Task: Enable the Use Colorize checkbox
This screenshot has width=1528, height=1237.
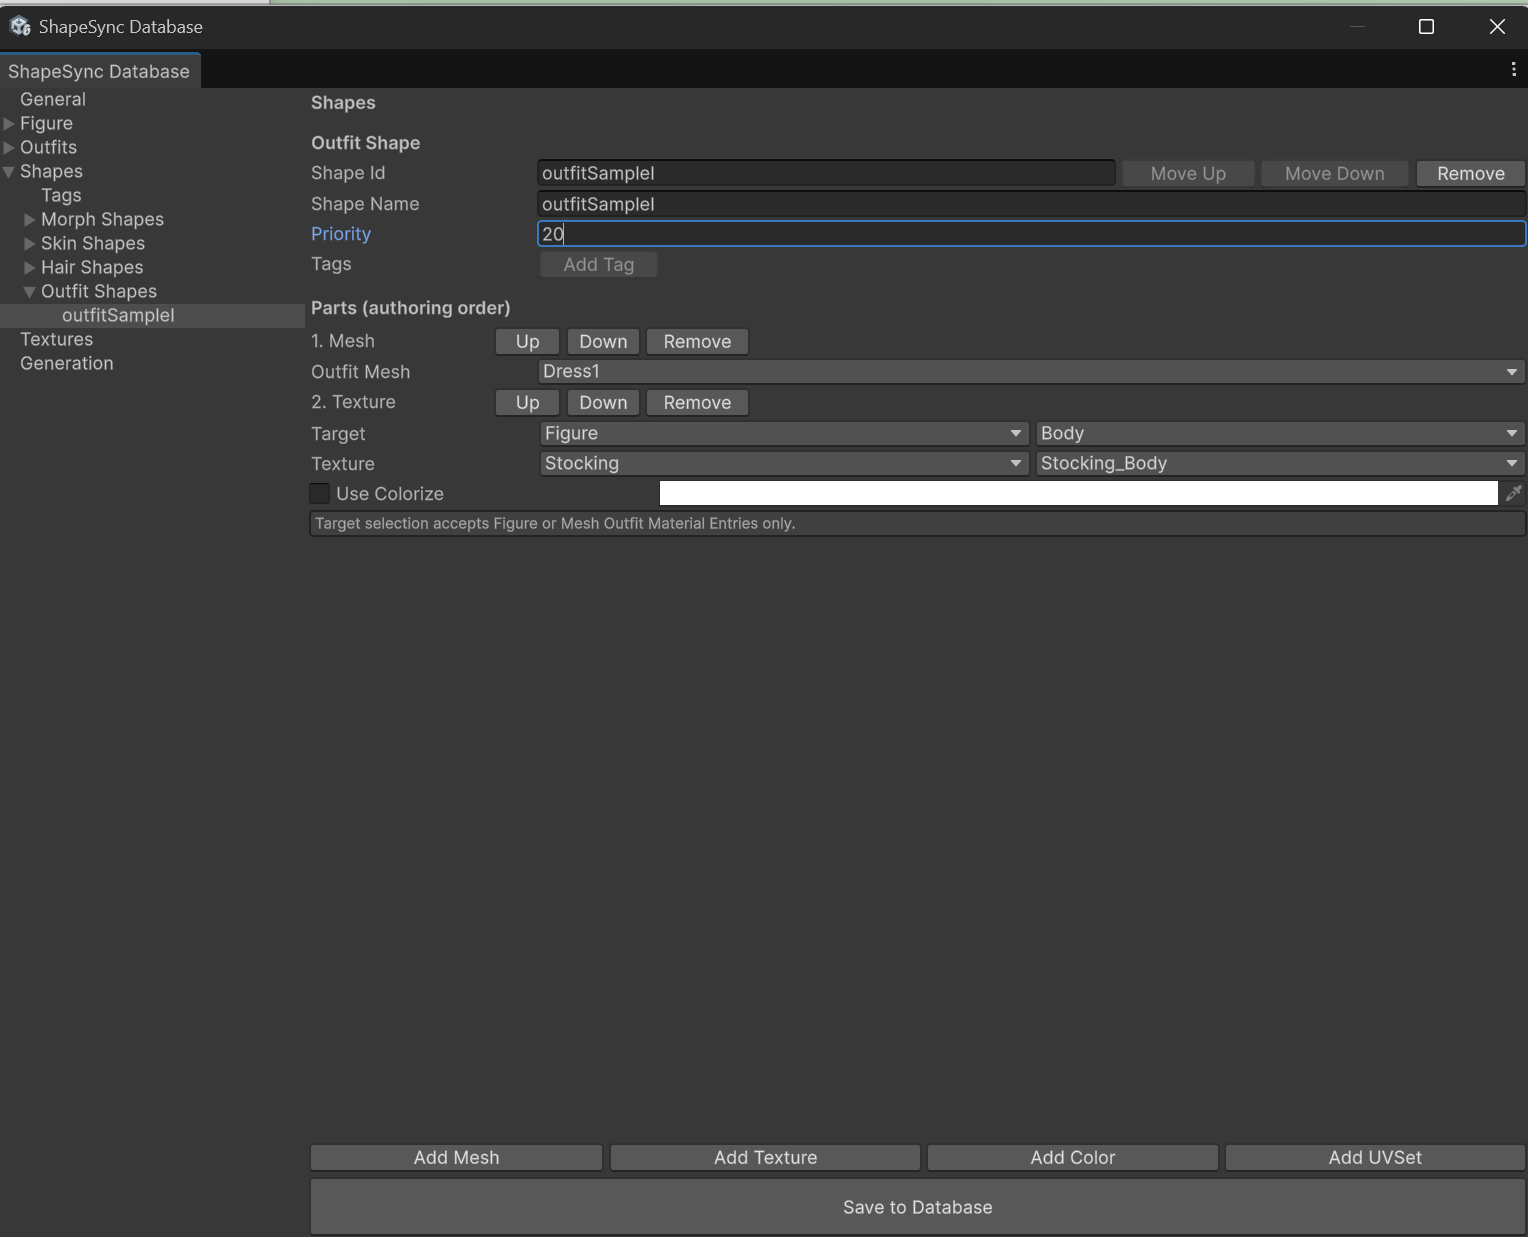Action: (x=320, y=493)
